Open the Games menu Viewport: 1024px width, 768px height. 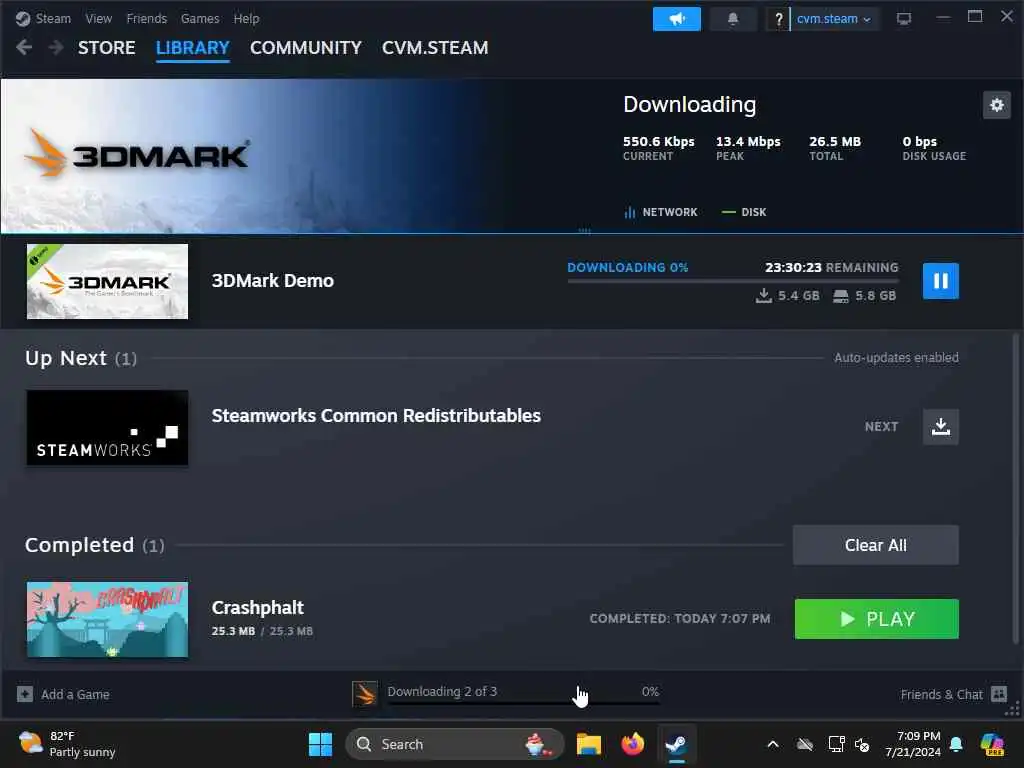coord(200,18)
